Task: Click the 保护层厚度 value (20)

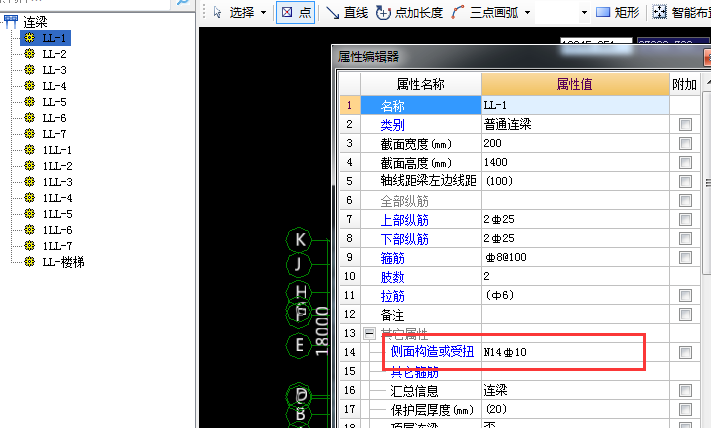Action: [575, 409]
